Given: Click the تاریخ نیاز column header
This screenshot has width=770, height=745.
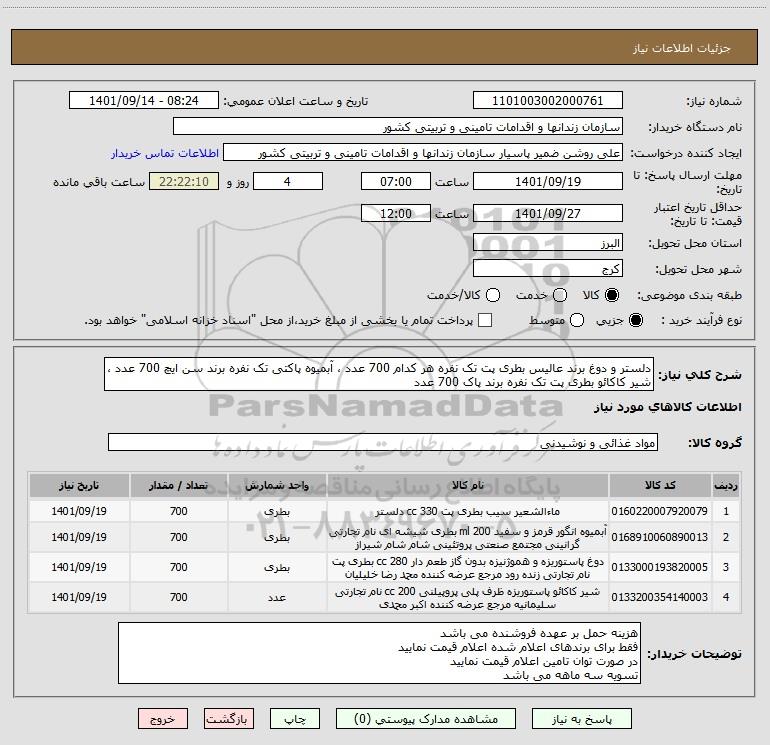Looking at the screenshot, I should pyautogui.click(x=79, y=485).
